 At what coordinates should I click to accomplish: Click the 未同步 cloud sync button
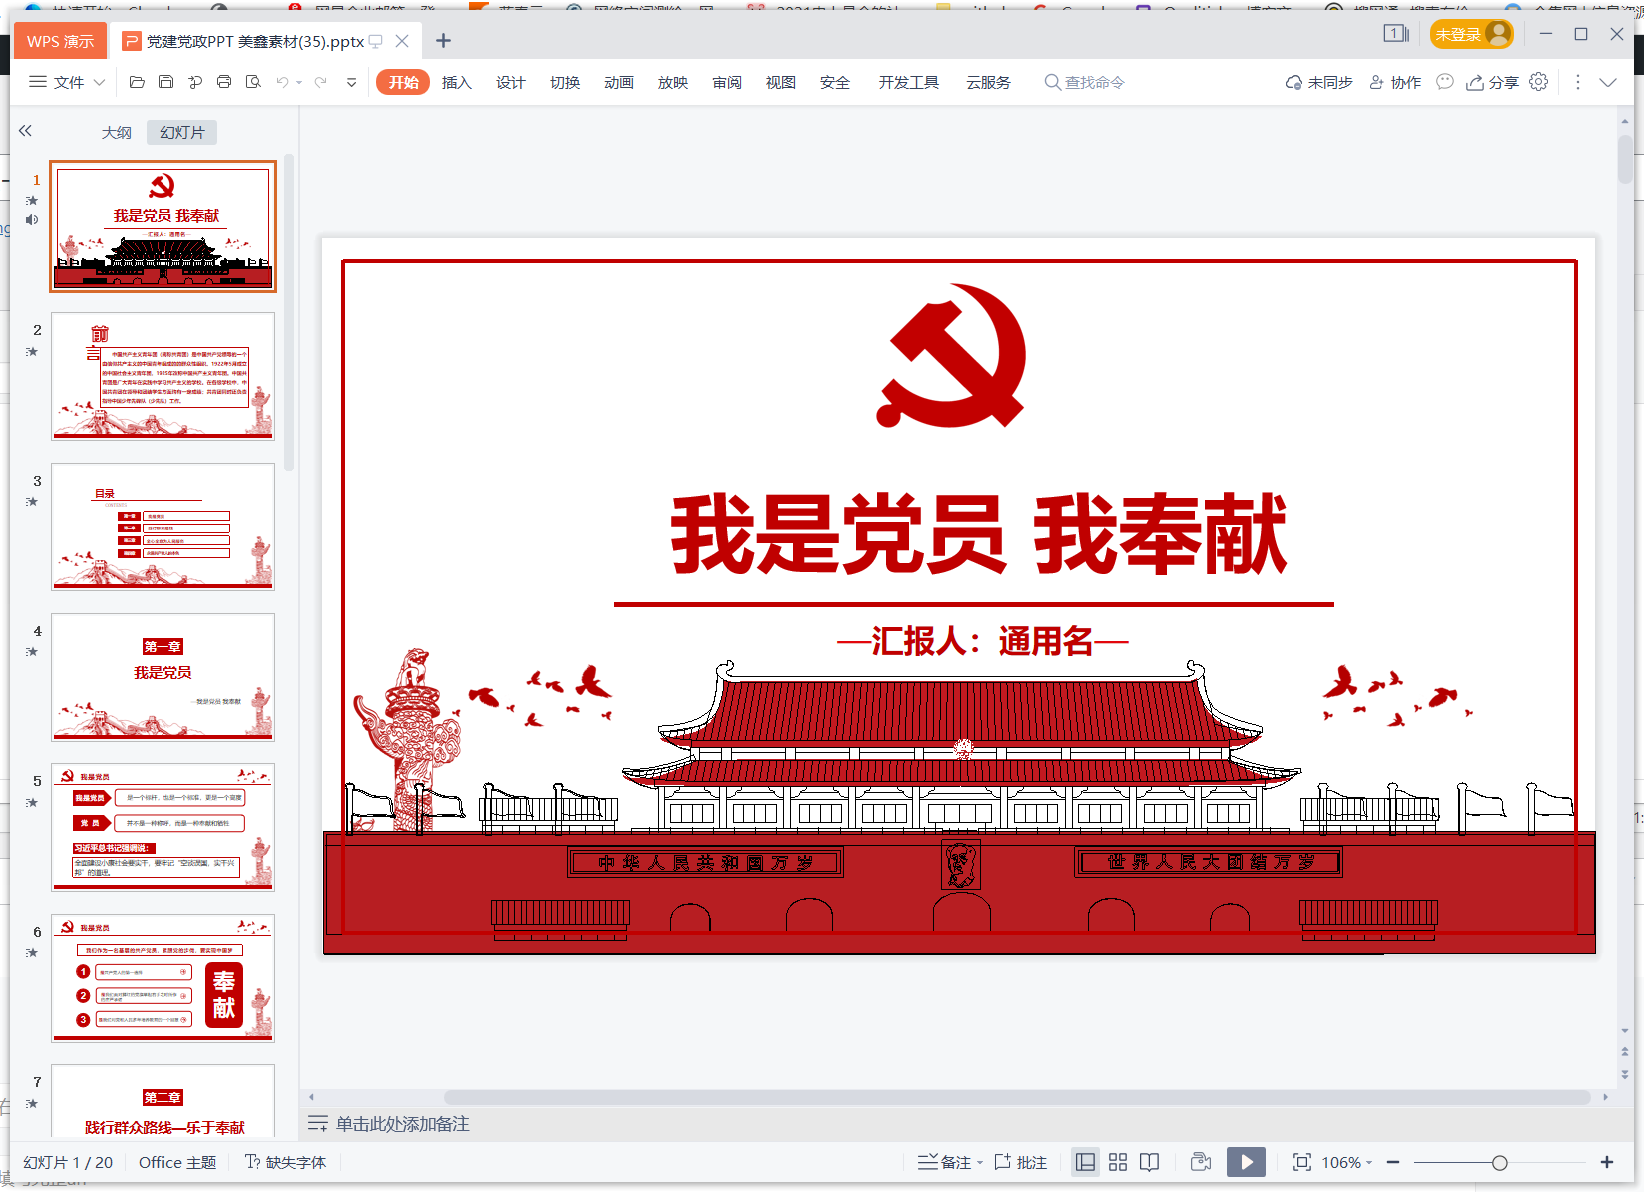coord(1318,82)
